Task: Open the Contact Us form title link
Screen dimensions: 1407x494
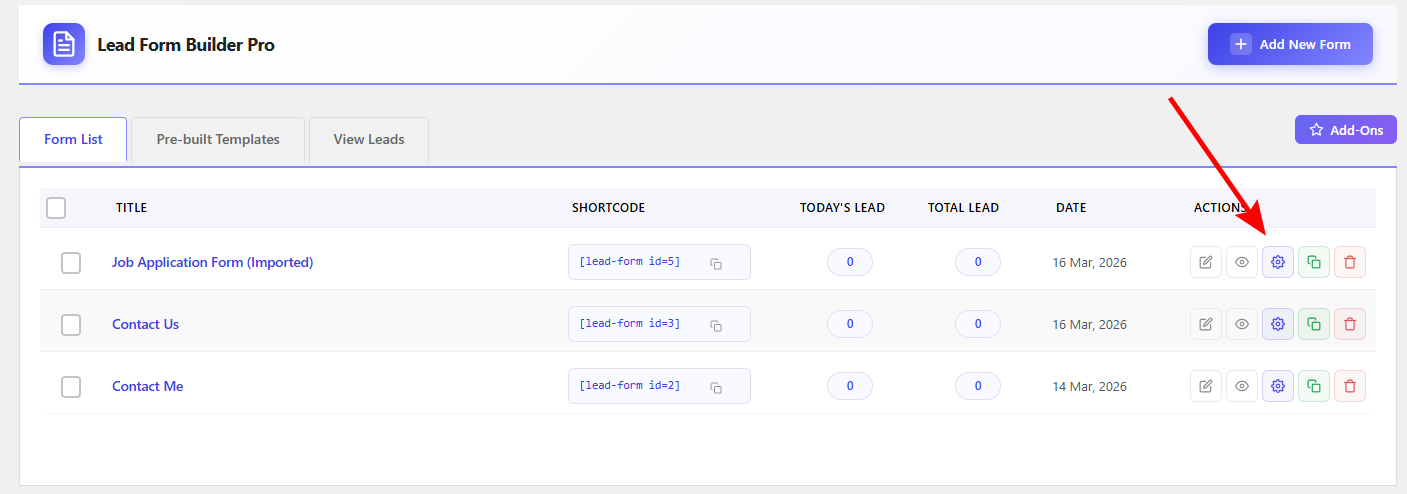Action: click(x=146, y=324)
